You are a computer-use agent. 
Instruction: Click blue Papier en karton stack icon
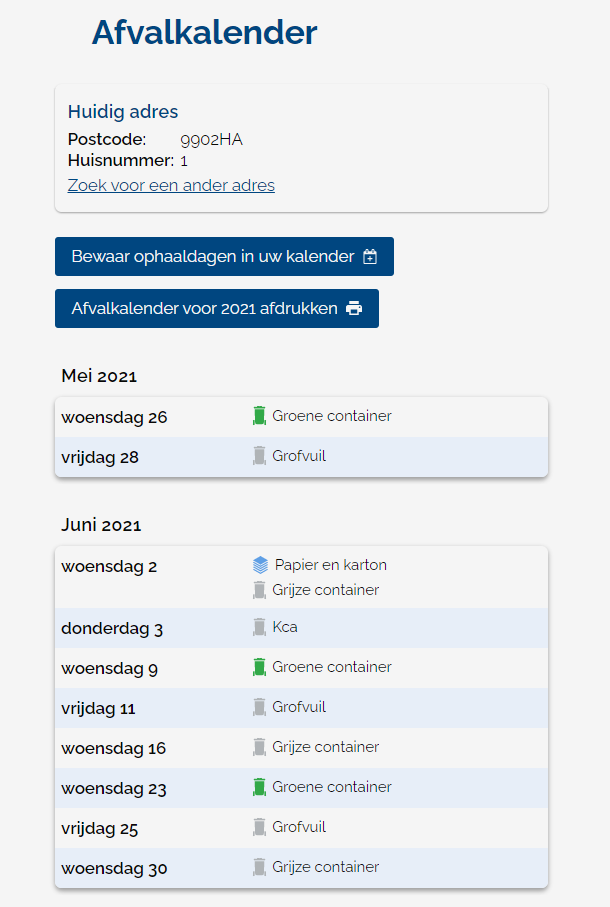click(261, 565)
